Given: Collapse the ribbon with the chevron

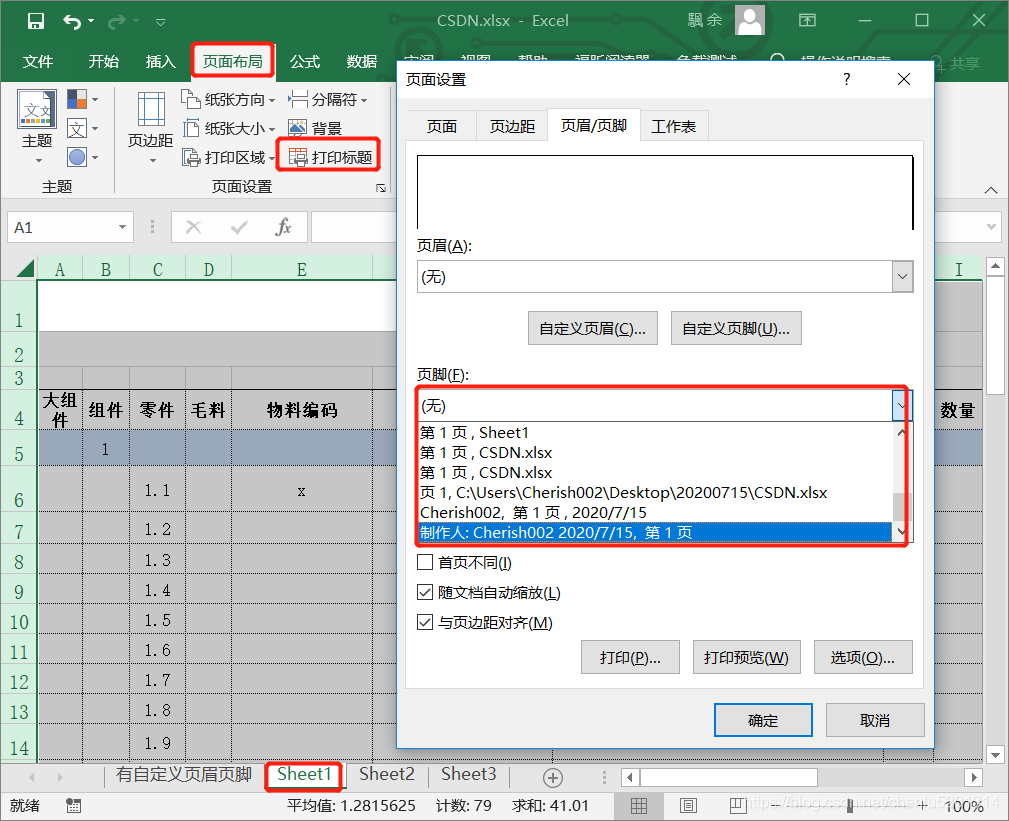Looking at the screenshot, I should pos(991,190).
